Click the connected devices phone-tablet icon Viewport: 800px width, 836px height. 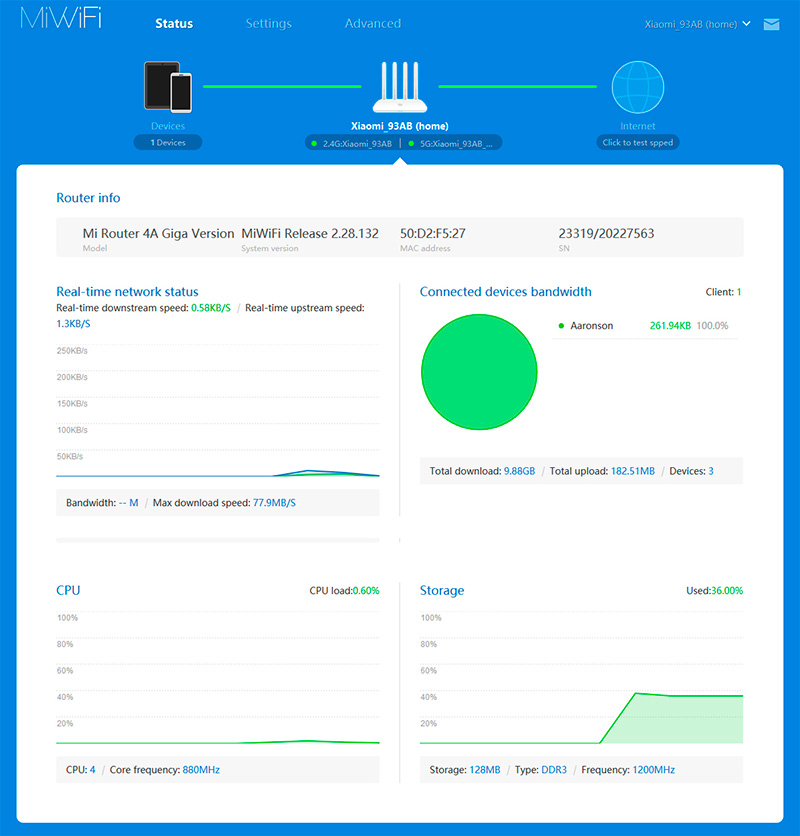coord(167,87)
